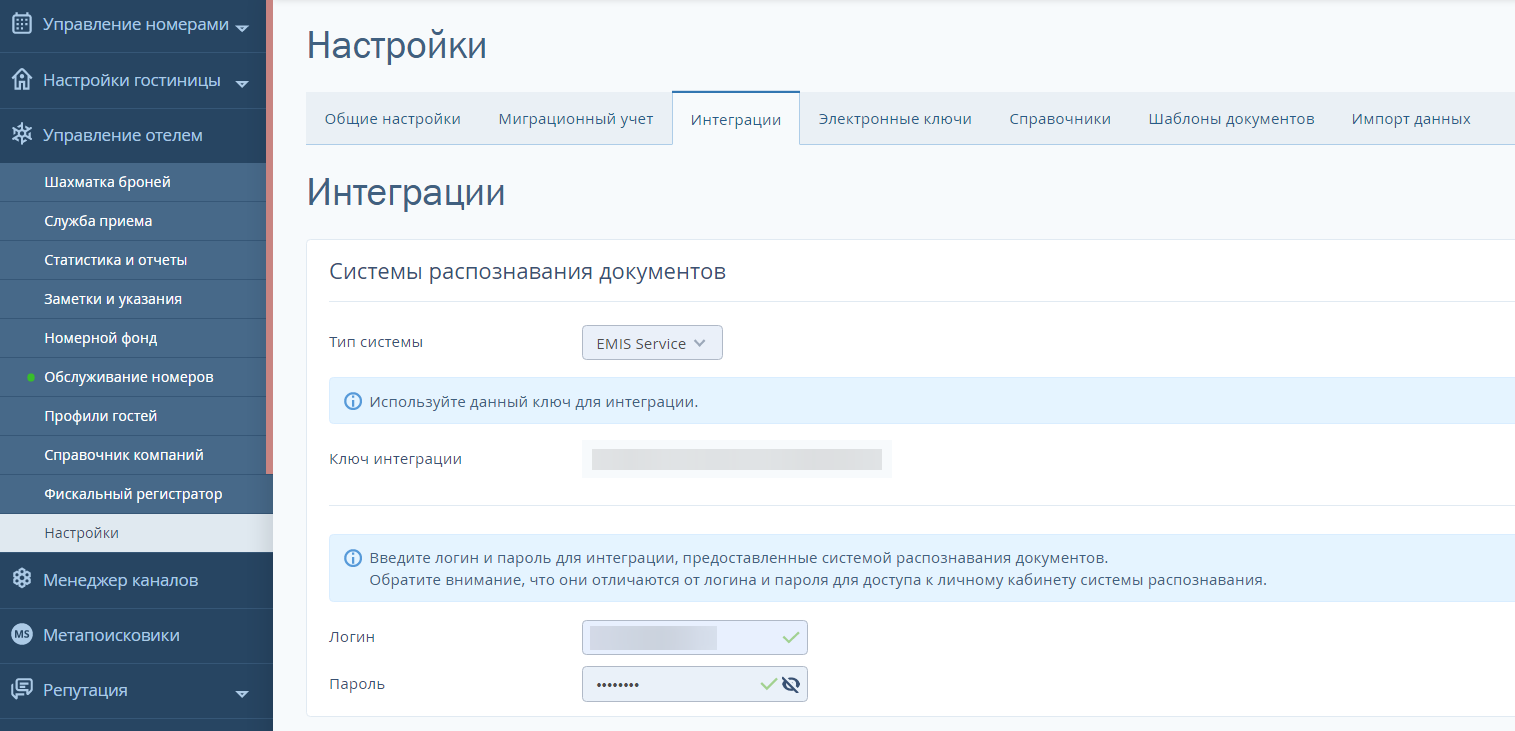Toggle password visibility with the eye icon
This screenshot has height=731, width=1515.
click(x=791, y=684)
